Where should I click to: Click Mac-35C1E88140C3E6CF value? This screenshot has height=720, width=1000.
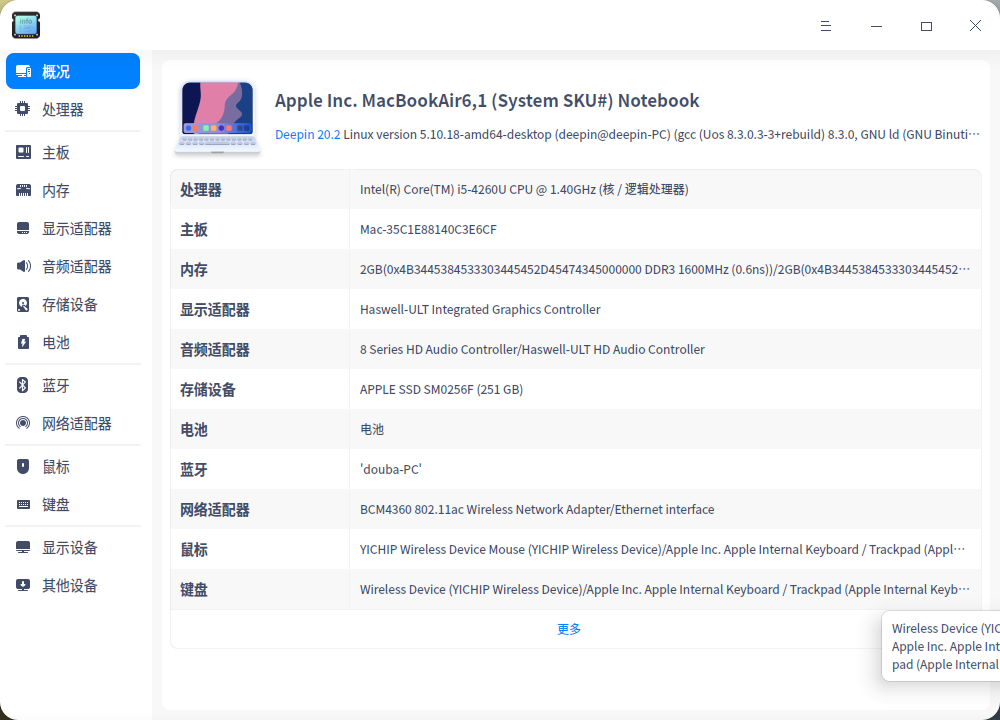point(428,230)
